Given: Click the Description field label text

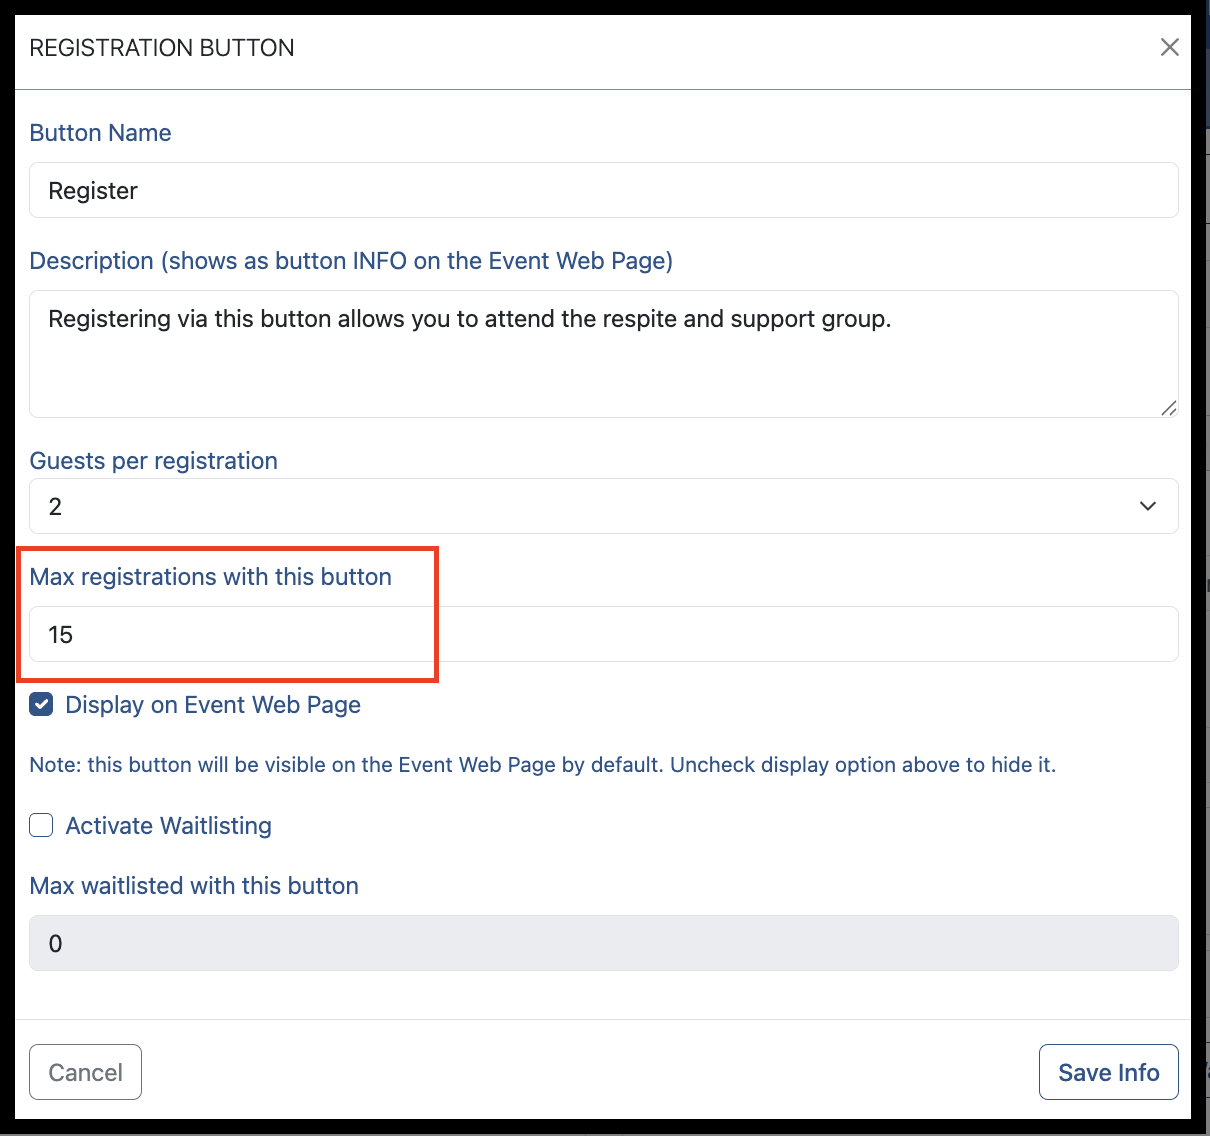Looking at the screenshot, I should [x=351, y=261].
